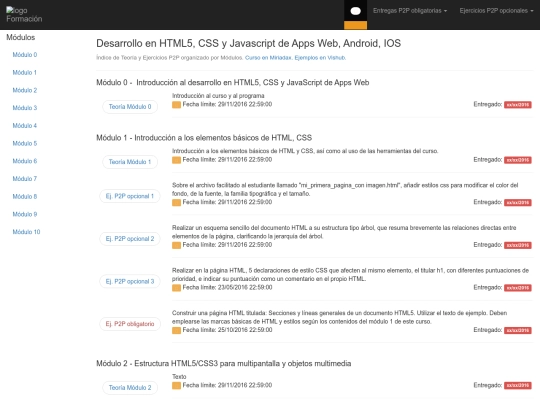The width and height of the screenshot is (540, 405).
Task: Click the Módulo 1 section heading
Action: coord(204,138)
